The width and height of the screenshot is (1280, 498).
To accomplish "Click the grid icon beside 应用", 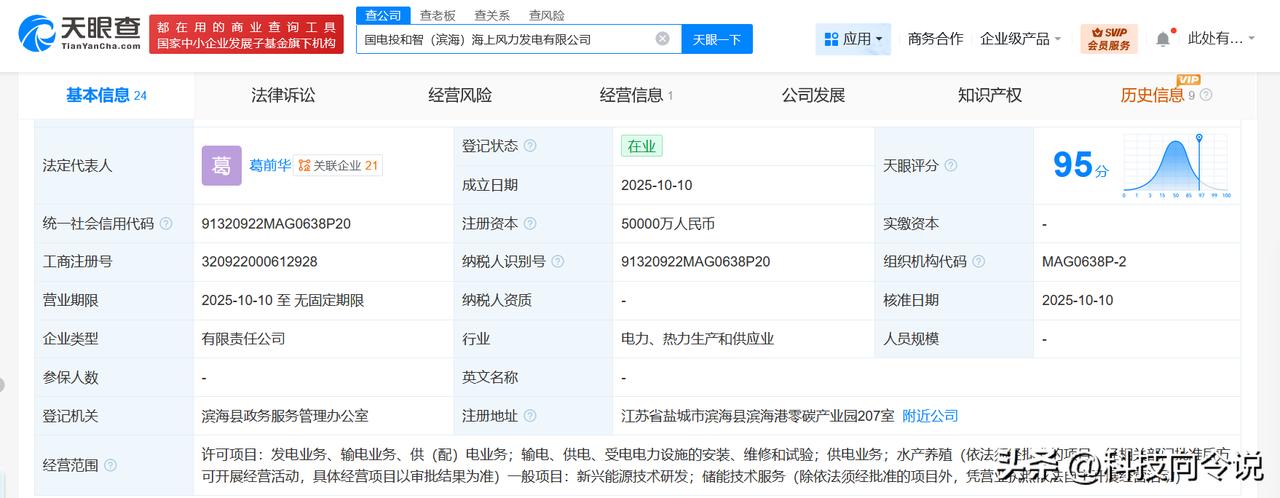I will coord(831,39).
